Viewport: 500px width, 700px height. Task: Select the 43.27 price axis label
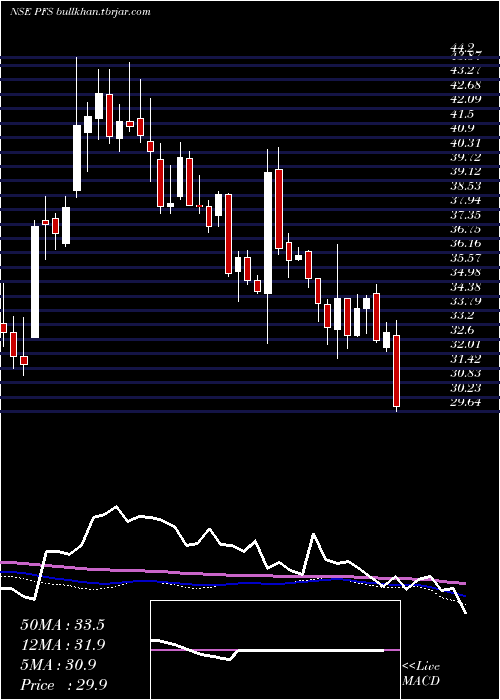[x=465, y=70]
